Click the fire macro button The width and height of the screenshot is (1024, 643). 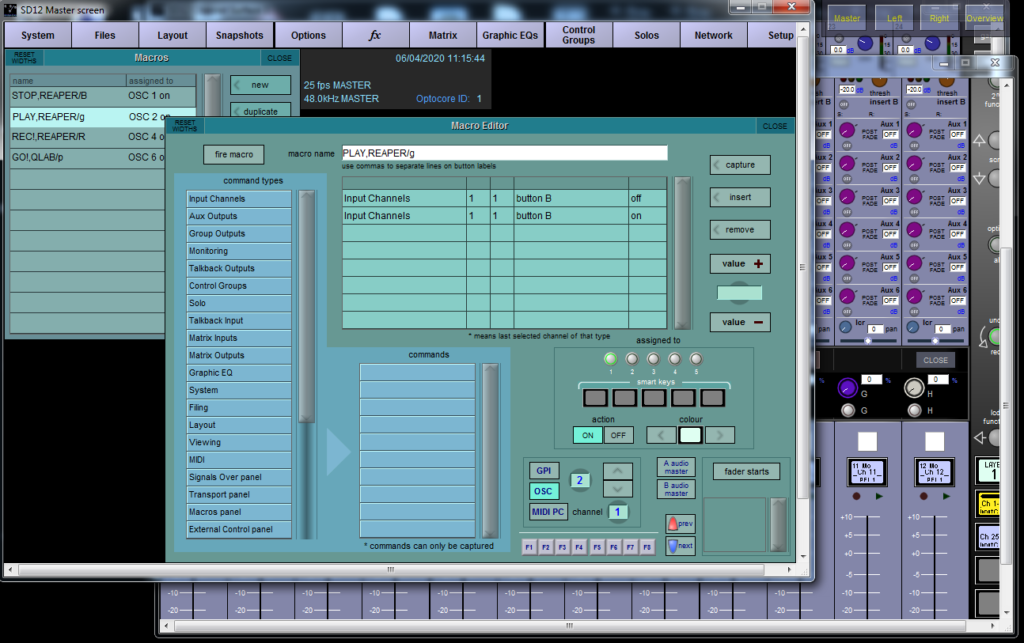tap(234, 155)
